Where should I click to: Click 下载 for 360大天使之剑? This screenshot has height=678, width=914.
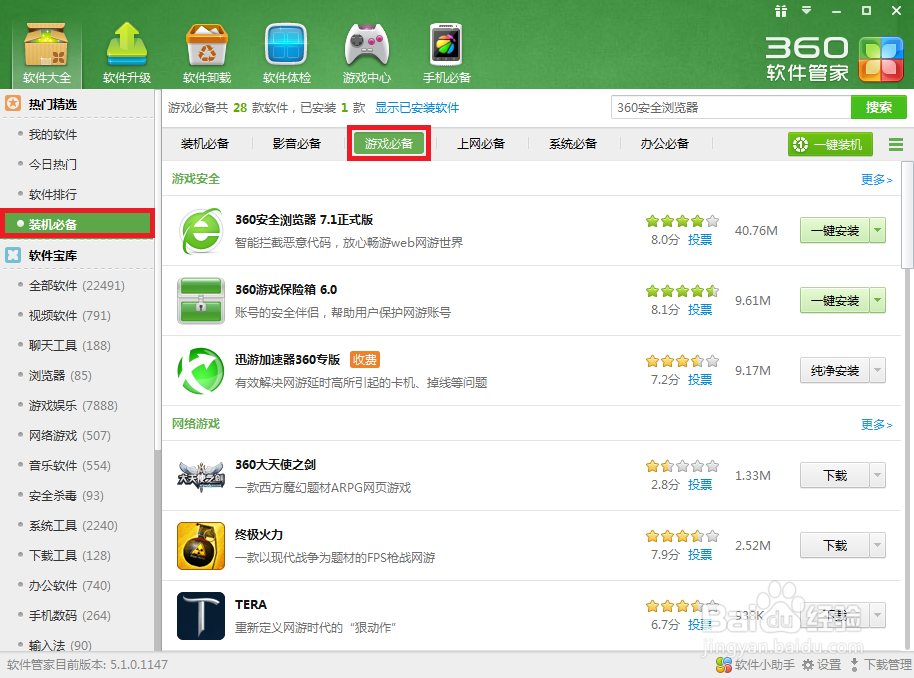tap(835, 475)
